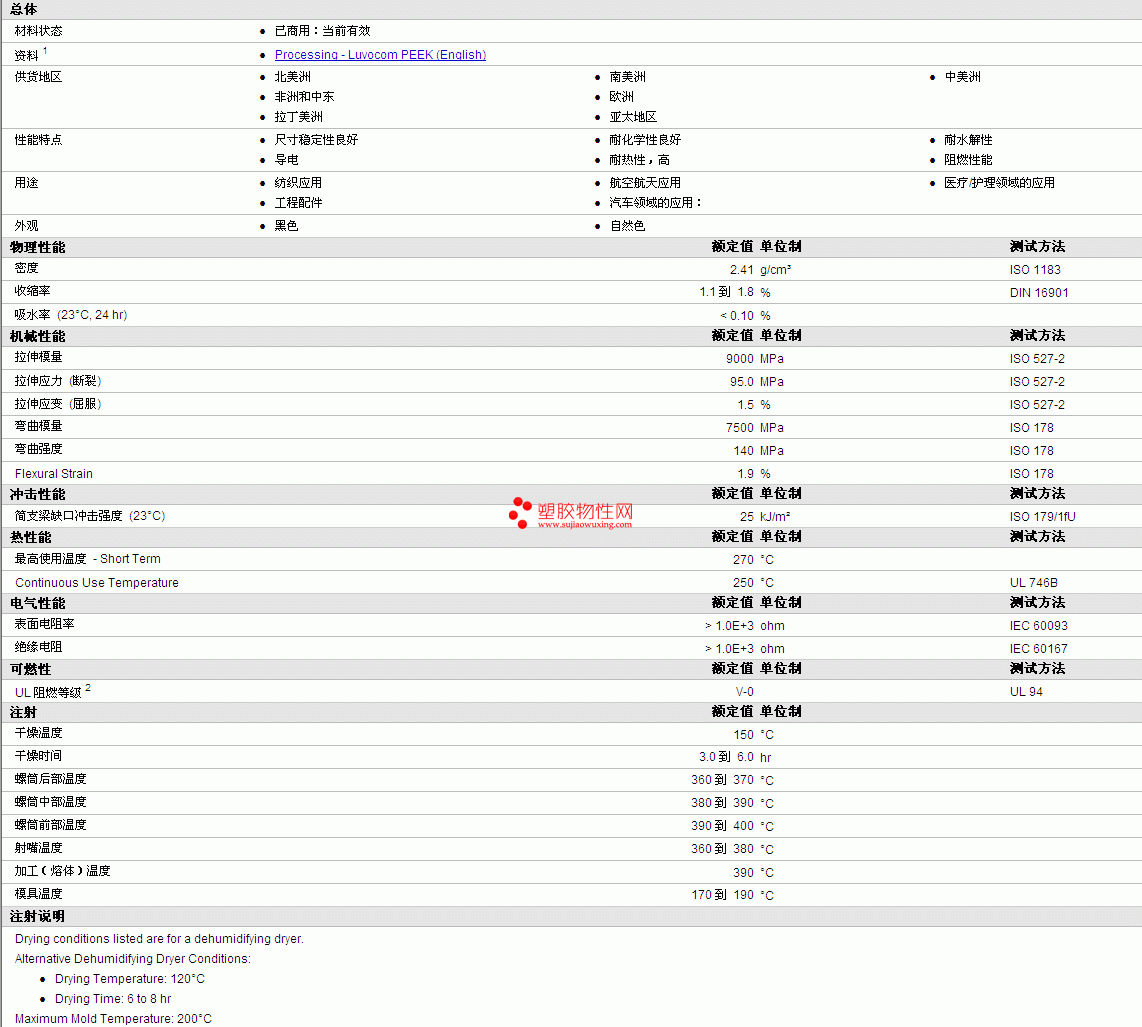Open the Processing - Luvocom PEEK (English) link
1142x1027 pixels.
[x=380, y=55]
